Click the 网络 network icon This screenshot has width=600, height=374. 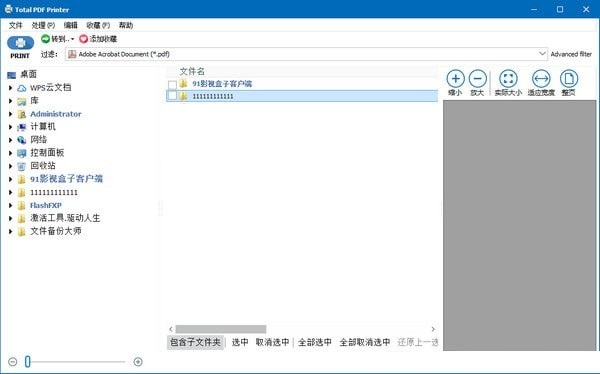(x=22, y=140)
